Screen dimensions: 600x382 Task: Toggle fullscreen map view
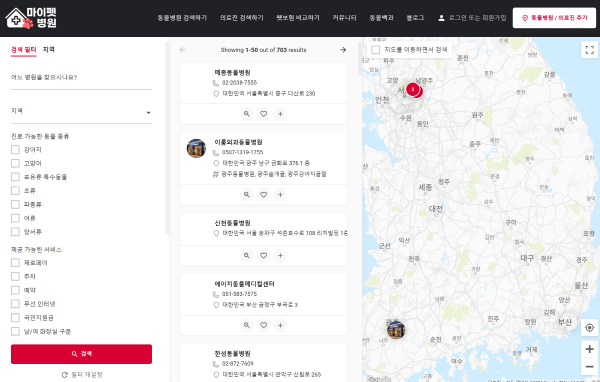point(590,50)
